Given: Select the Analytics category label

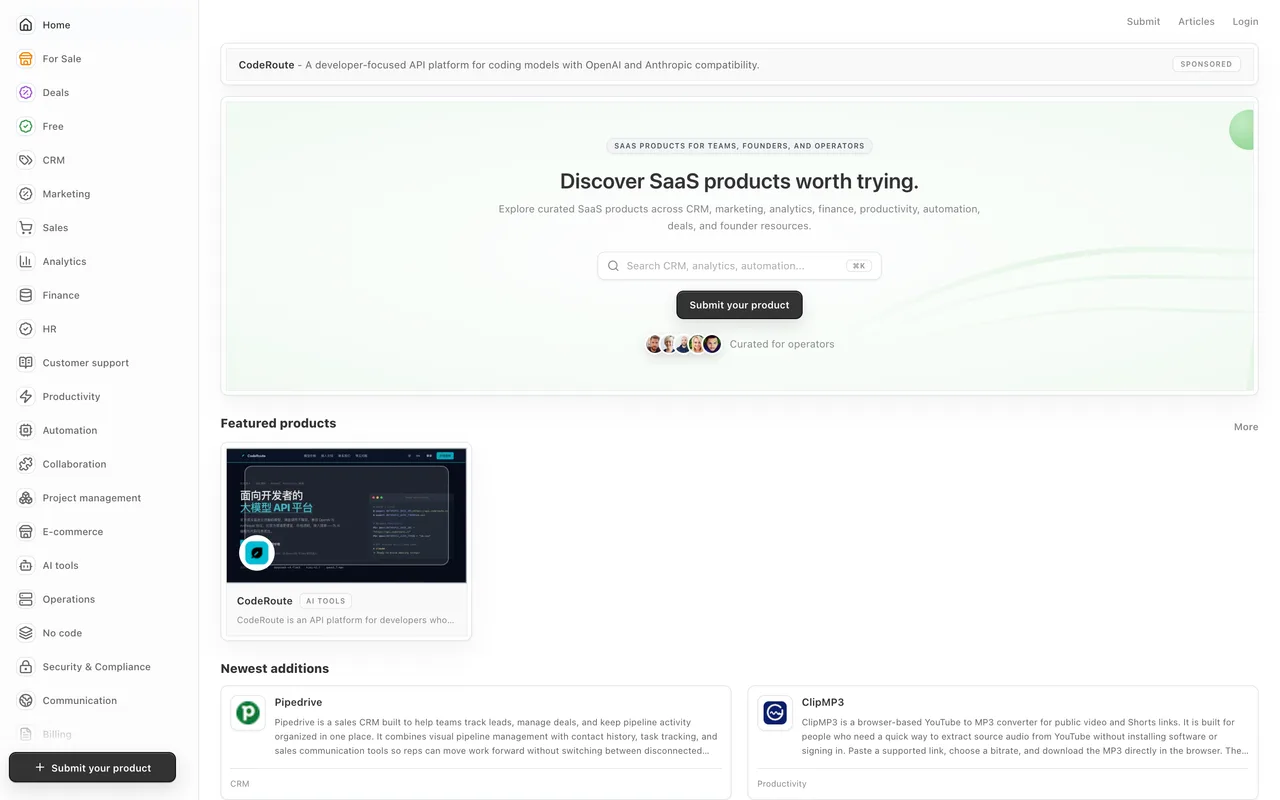Looking at the screenshot, I should 64,262.
